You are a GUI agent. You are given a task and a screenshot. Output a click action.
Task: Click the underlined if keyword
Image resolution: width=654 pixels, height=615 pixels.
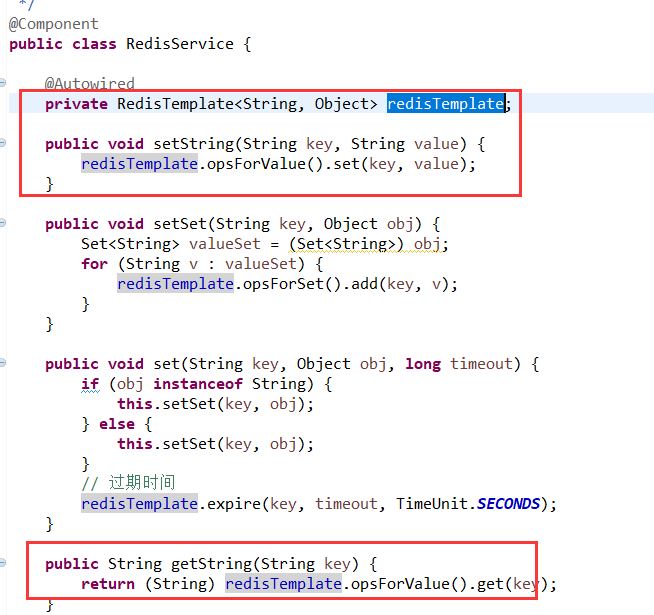(90, 384)
